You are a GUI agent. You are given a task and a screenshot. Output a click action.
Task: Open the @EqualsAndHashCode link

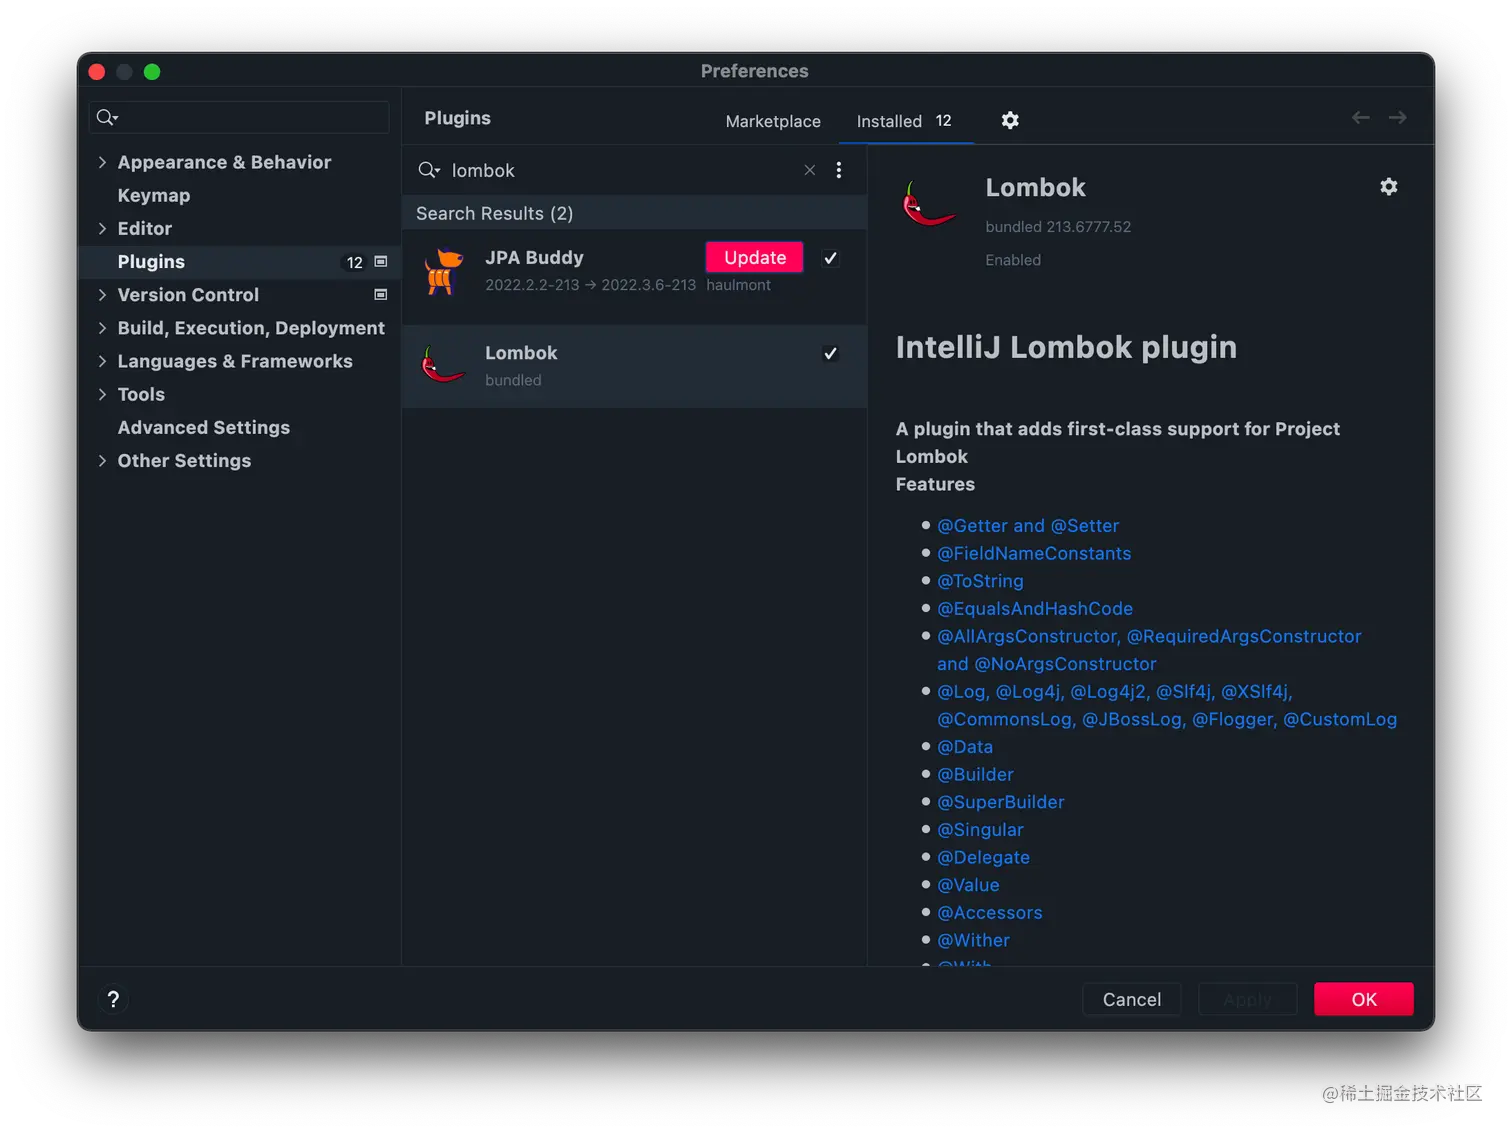[x=1035, y=609]
